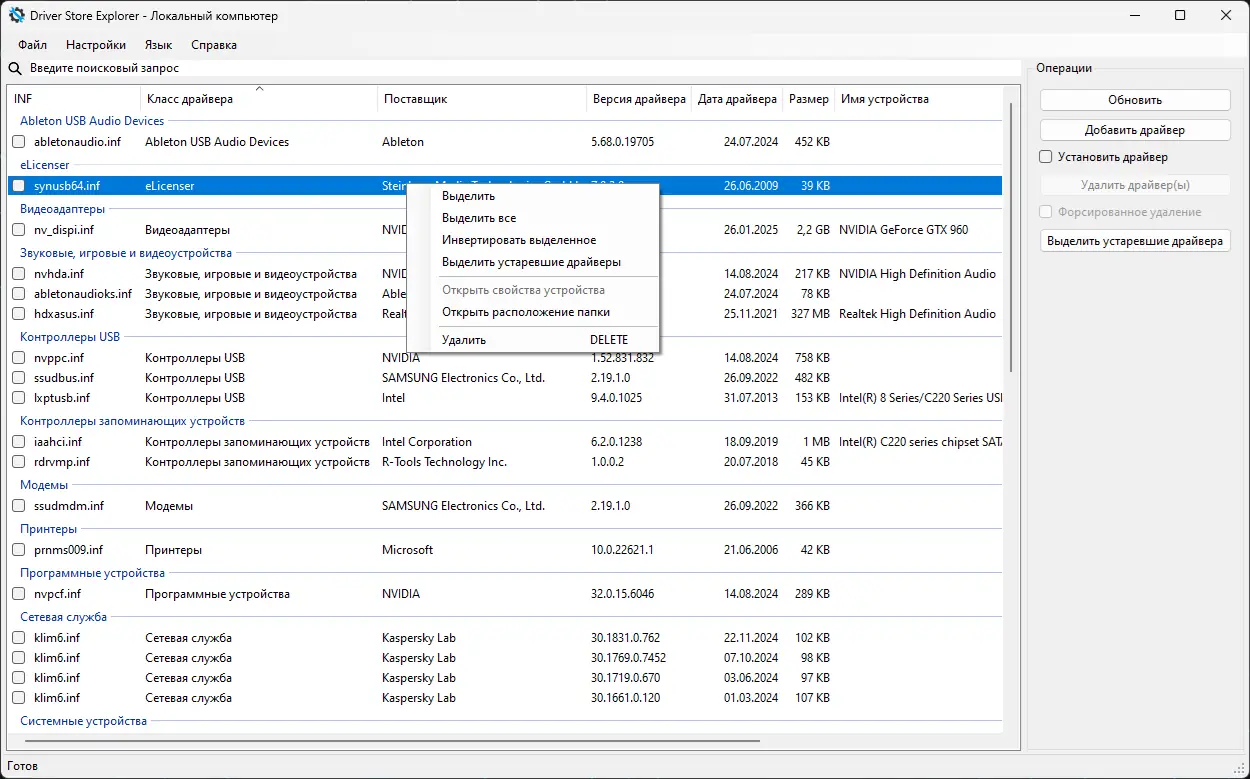
Task: Enable the Установить драйвер checkbox
Action: click(1046, 157)
